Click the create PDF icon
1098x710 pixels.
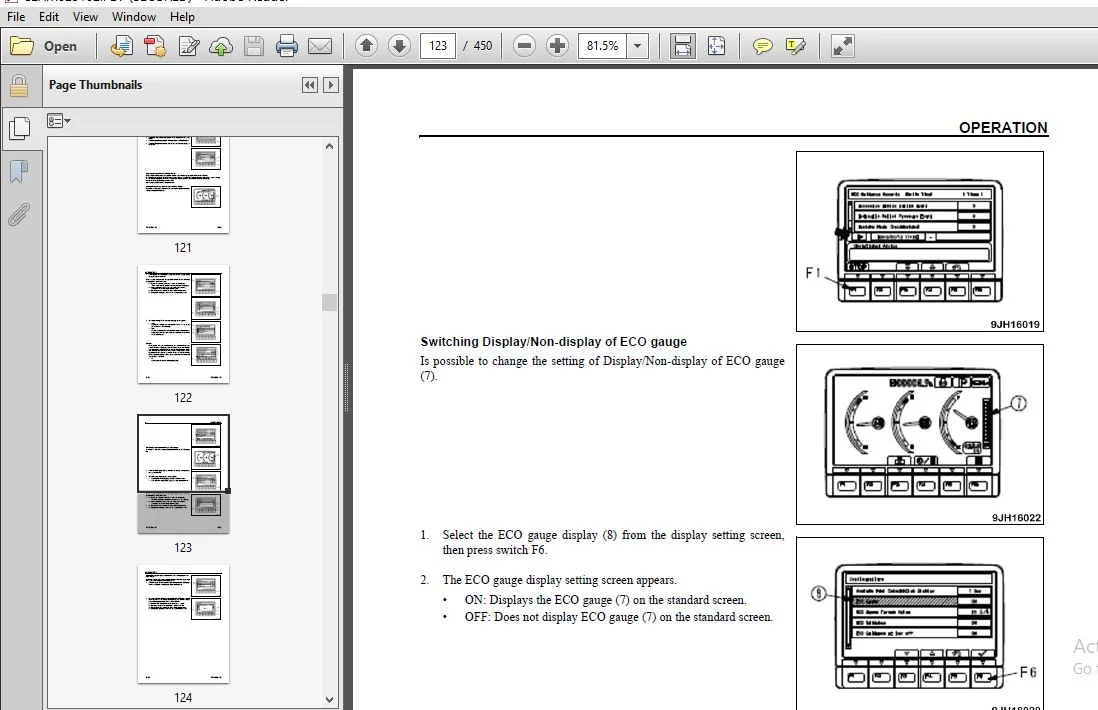[x=155, y=46]
